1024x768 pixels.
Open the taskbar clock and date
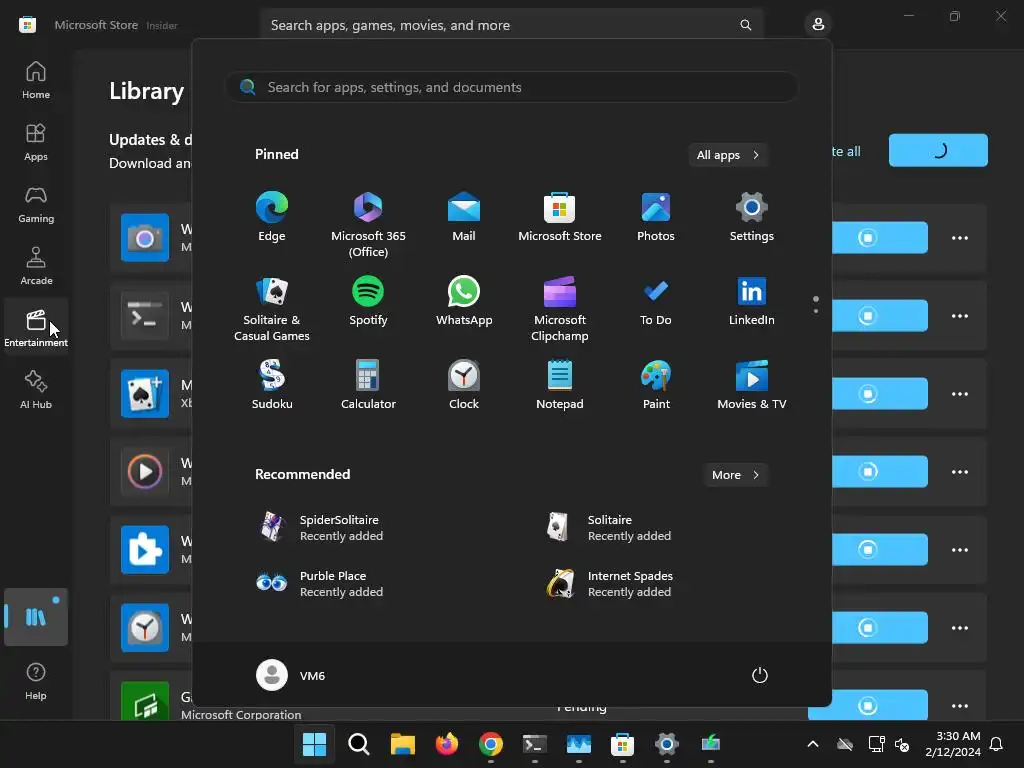[953, 744]
